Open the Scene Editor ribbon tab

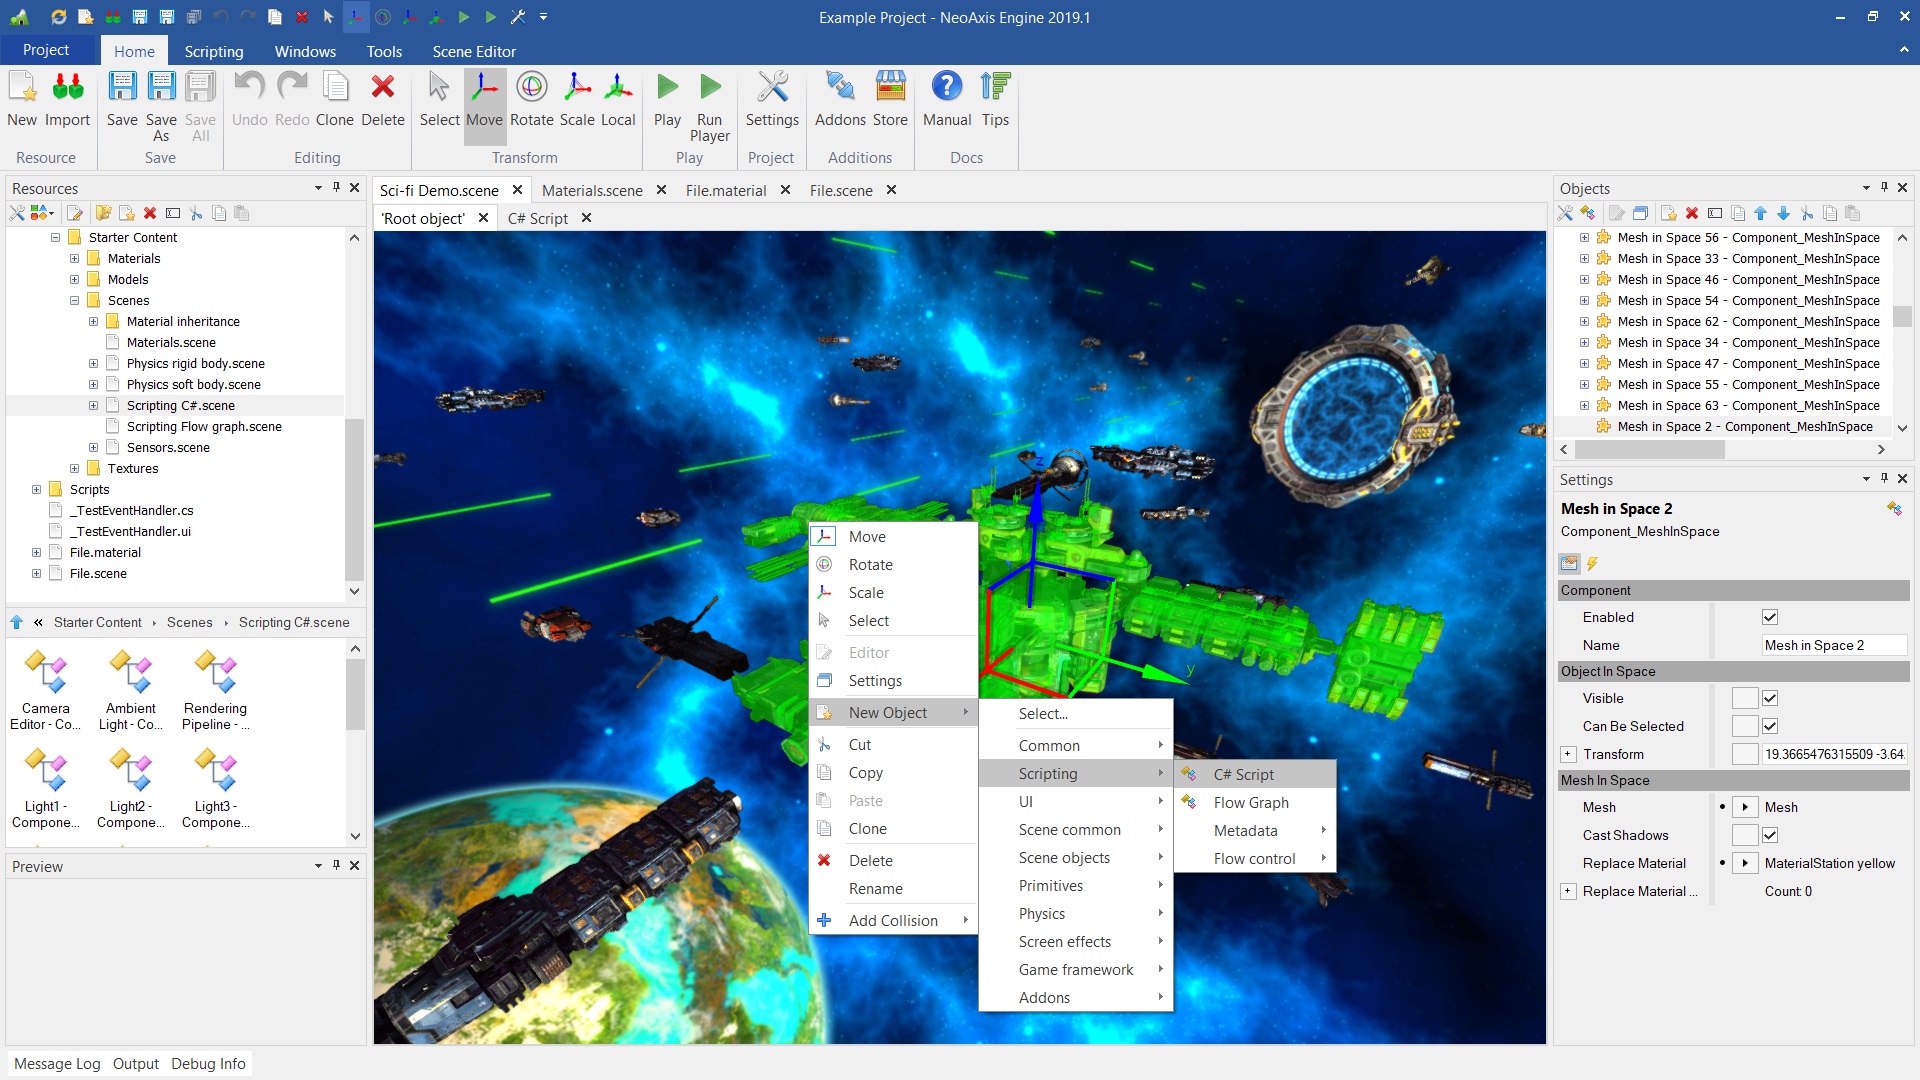(474, 51)
